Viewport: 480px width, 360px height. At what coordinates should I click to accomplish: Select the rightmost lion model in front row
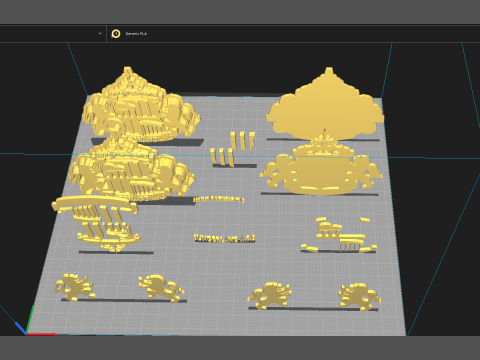359,297
